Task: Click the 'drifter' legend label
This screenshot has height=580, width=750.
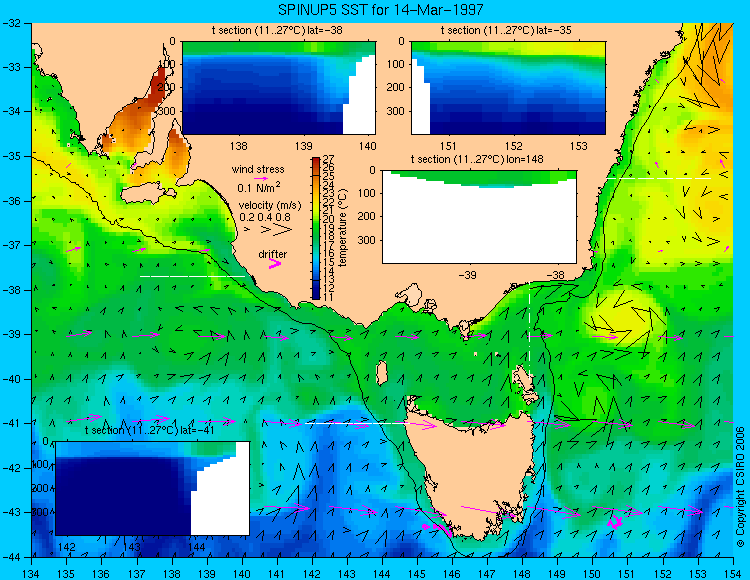Action: [273, 254]
